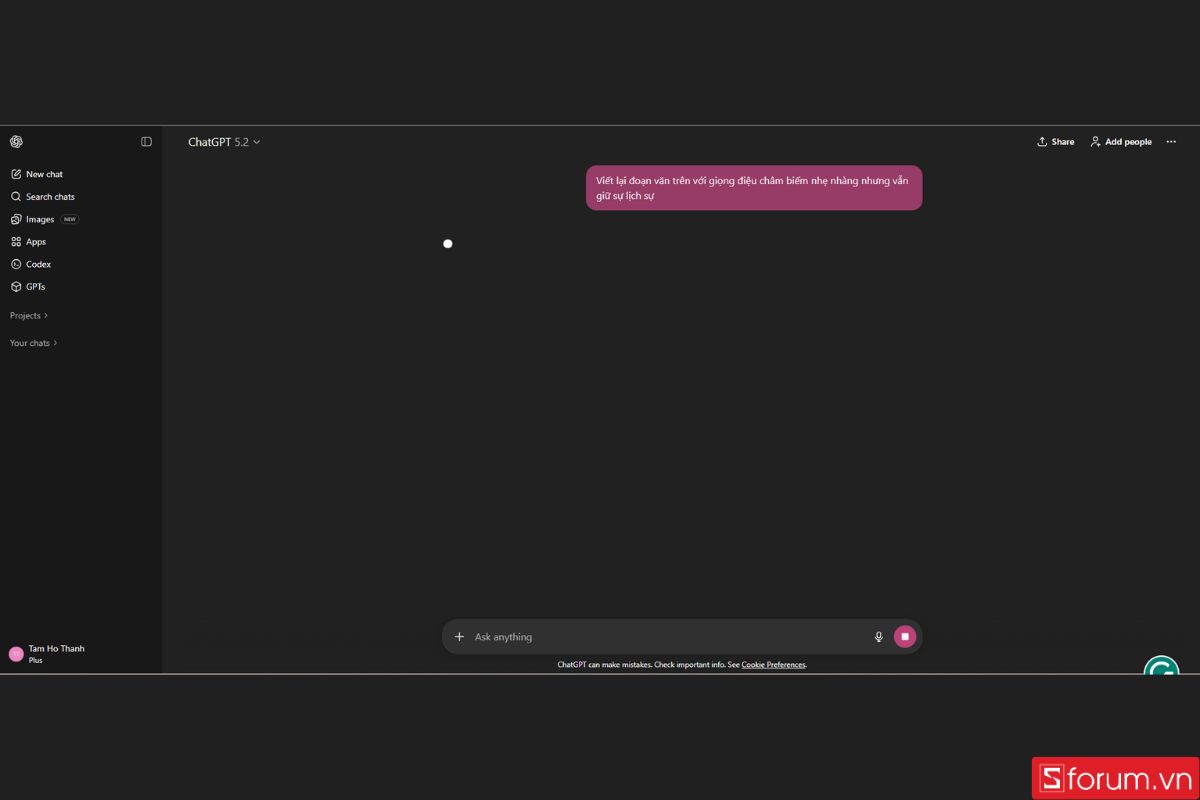Toggle the sidebar collapse icon

pos(146,142)
